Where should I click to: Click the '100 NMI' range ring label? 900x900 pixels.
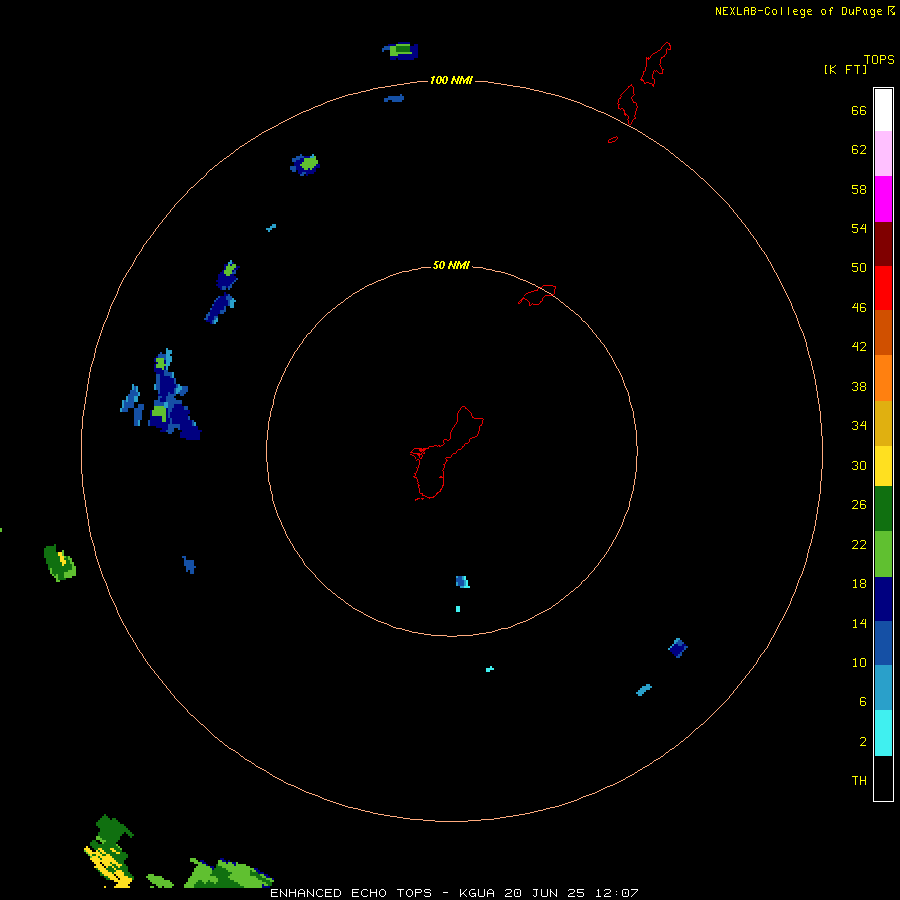(451, 80)
